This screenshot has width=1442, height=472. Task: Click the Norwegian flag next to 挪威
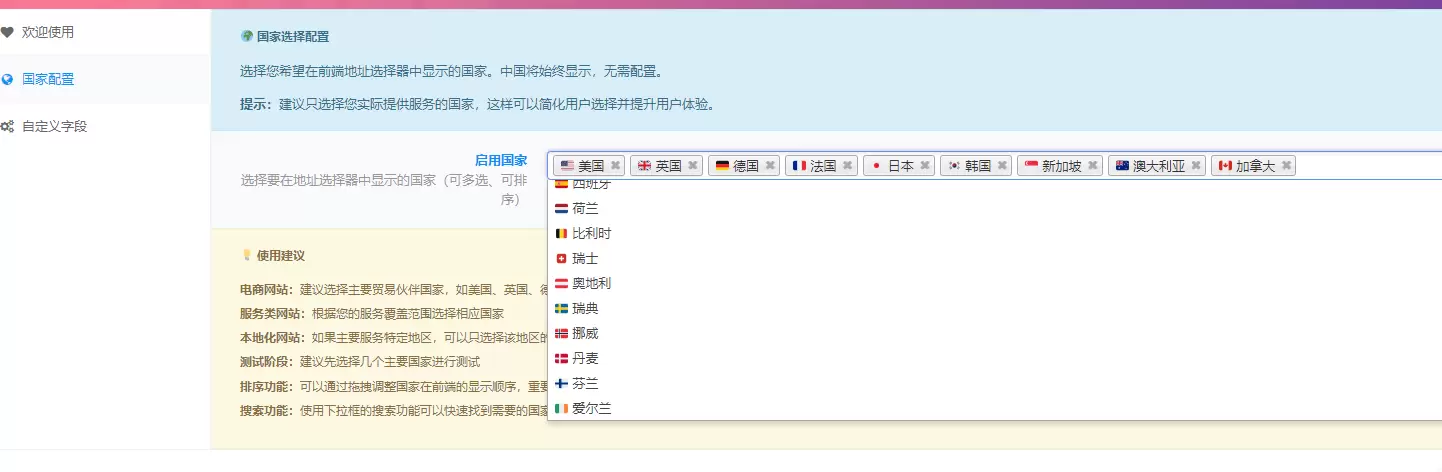point(561,333)
